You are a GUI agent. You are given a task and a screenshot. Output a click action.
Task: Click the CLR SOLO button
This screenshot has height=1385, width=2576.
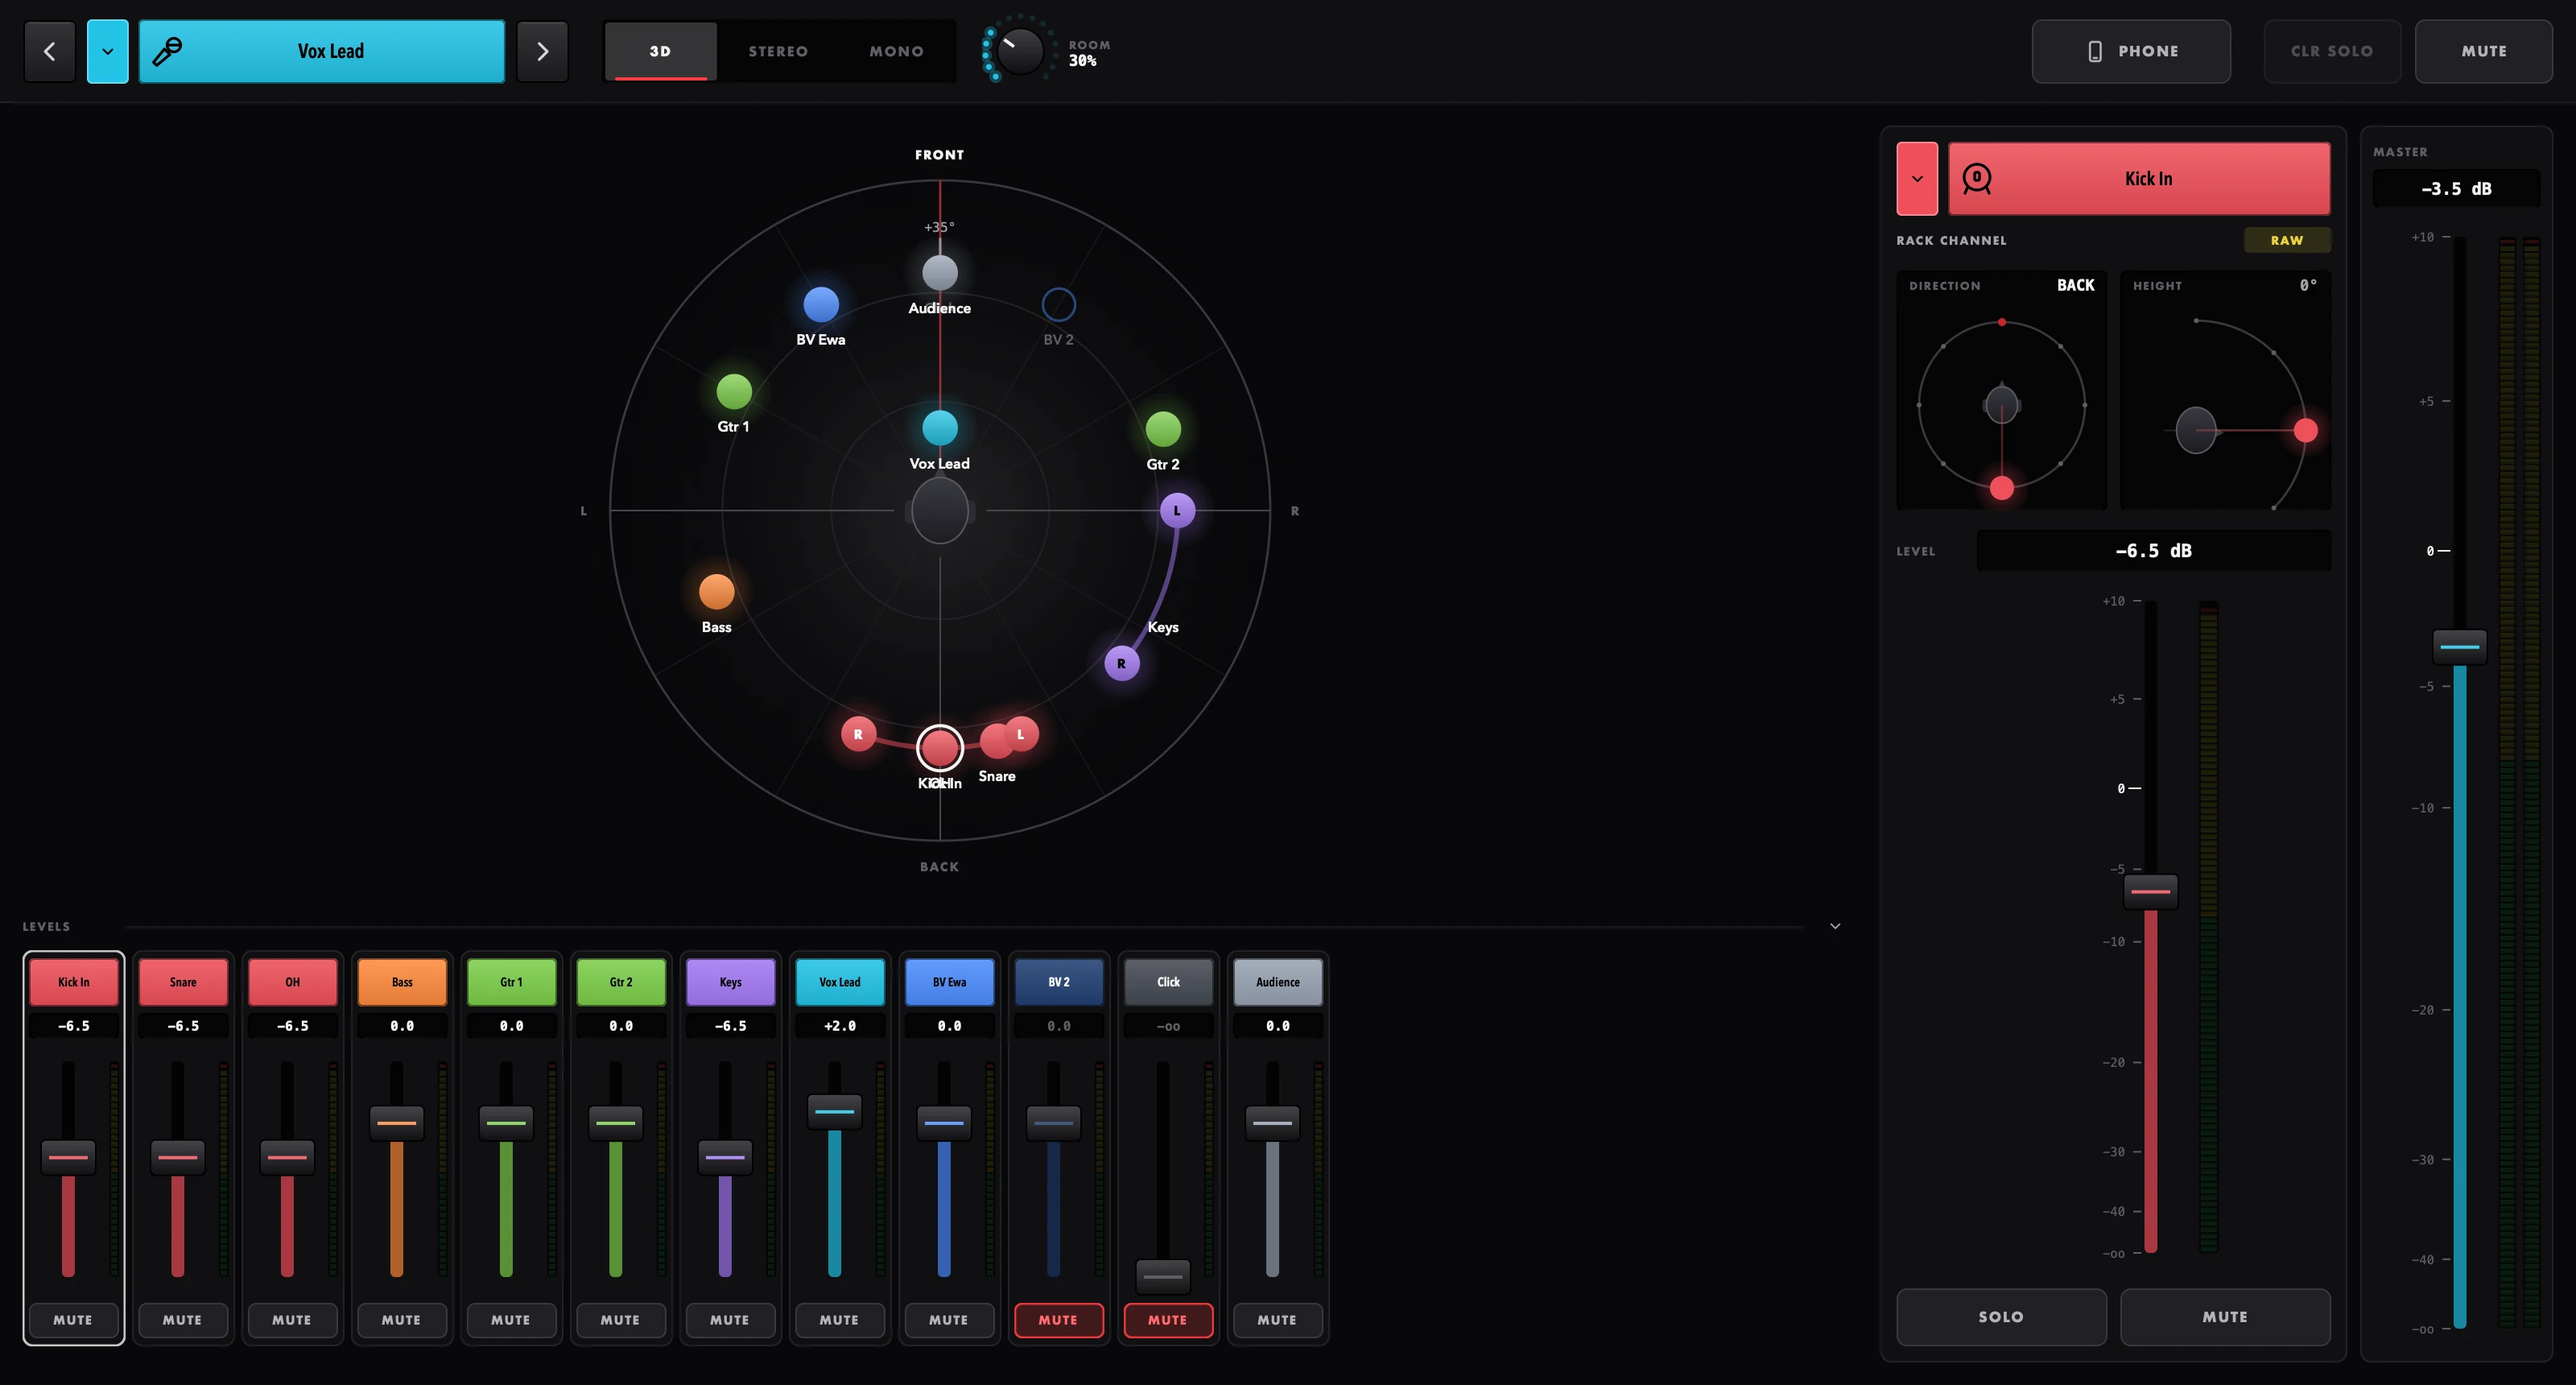tap(2332, 51)
